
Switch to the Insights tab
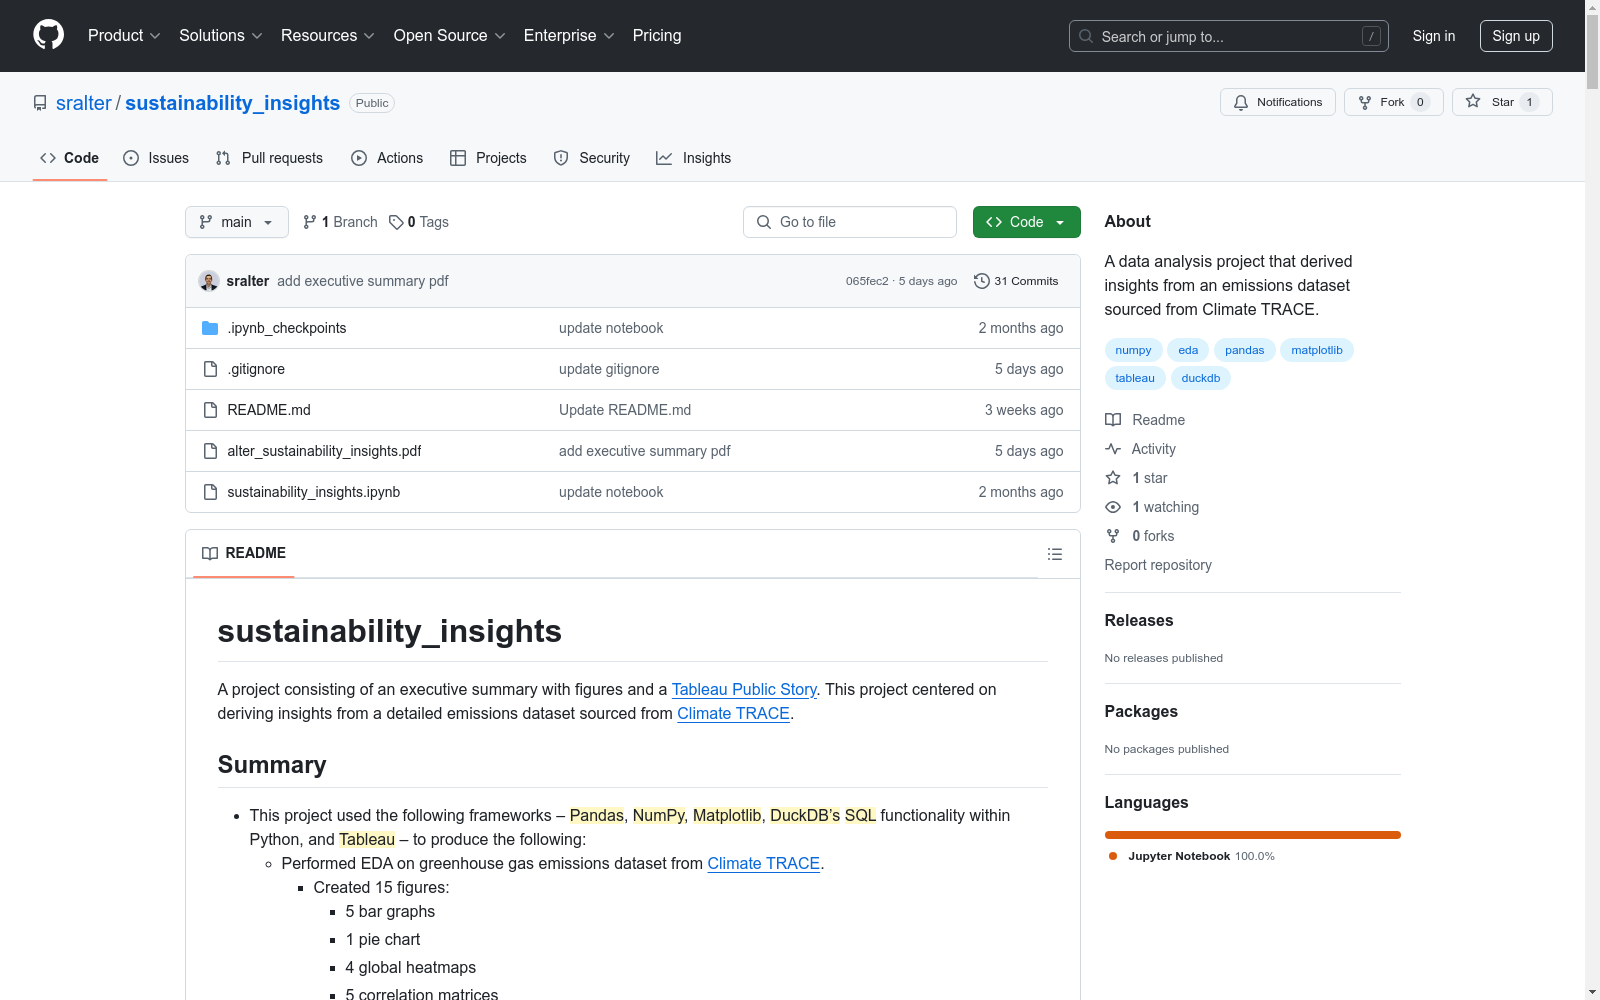pos(693,158)
